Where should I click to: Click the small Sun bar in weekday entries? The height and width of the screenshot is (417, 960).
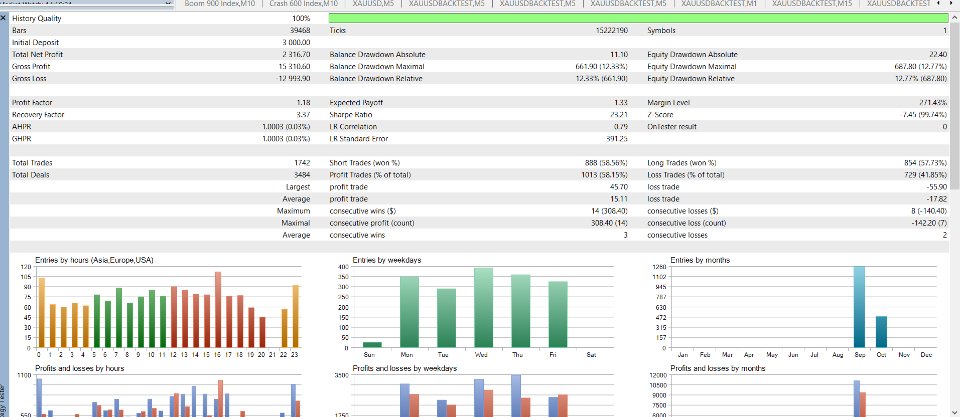pyautogui.click(x=372, y=345)
